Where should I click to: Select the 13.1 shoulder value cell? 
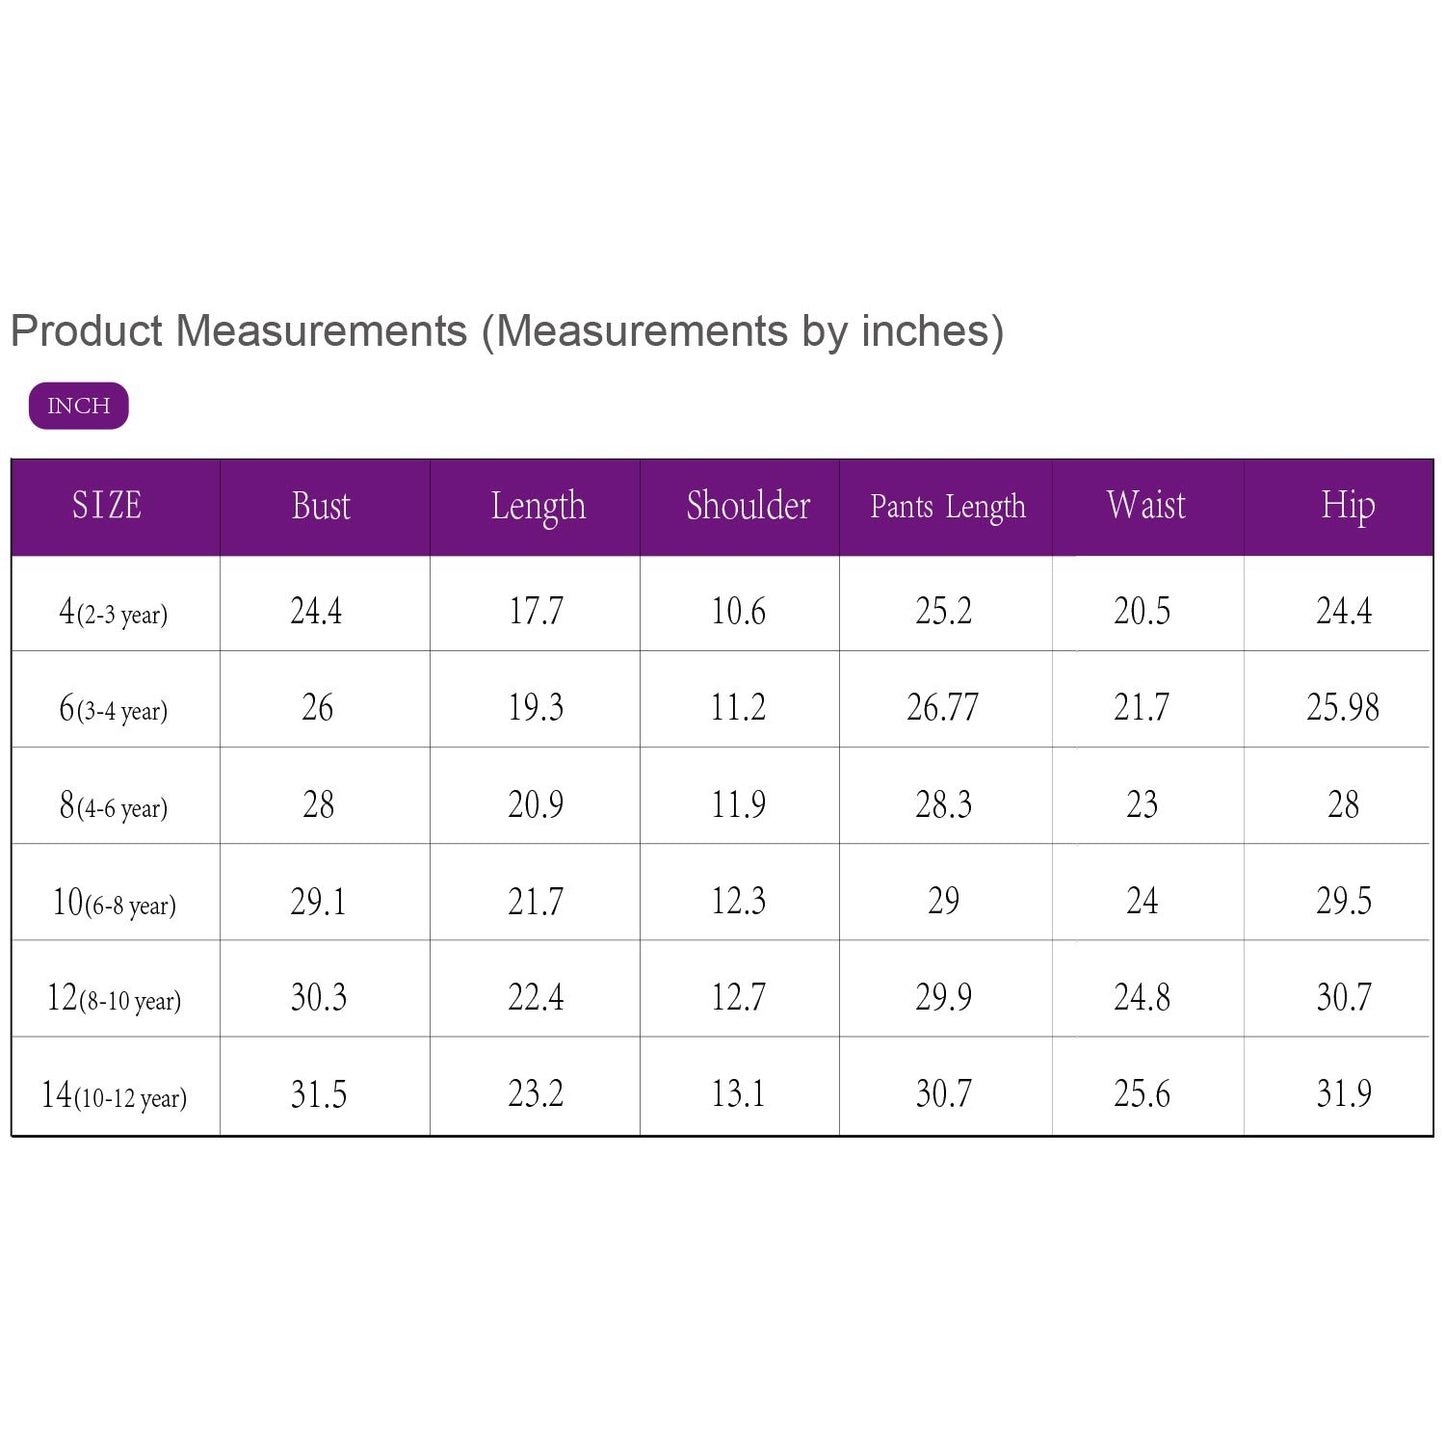738,1095
